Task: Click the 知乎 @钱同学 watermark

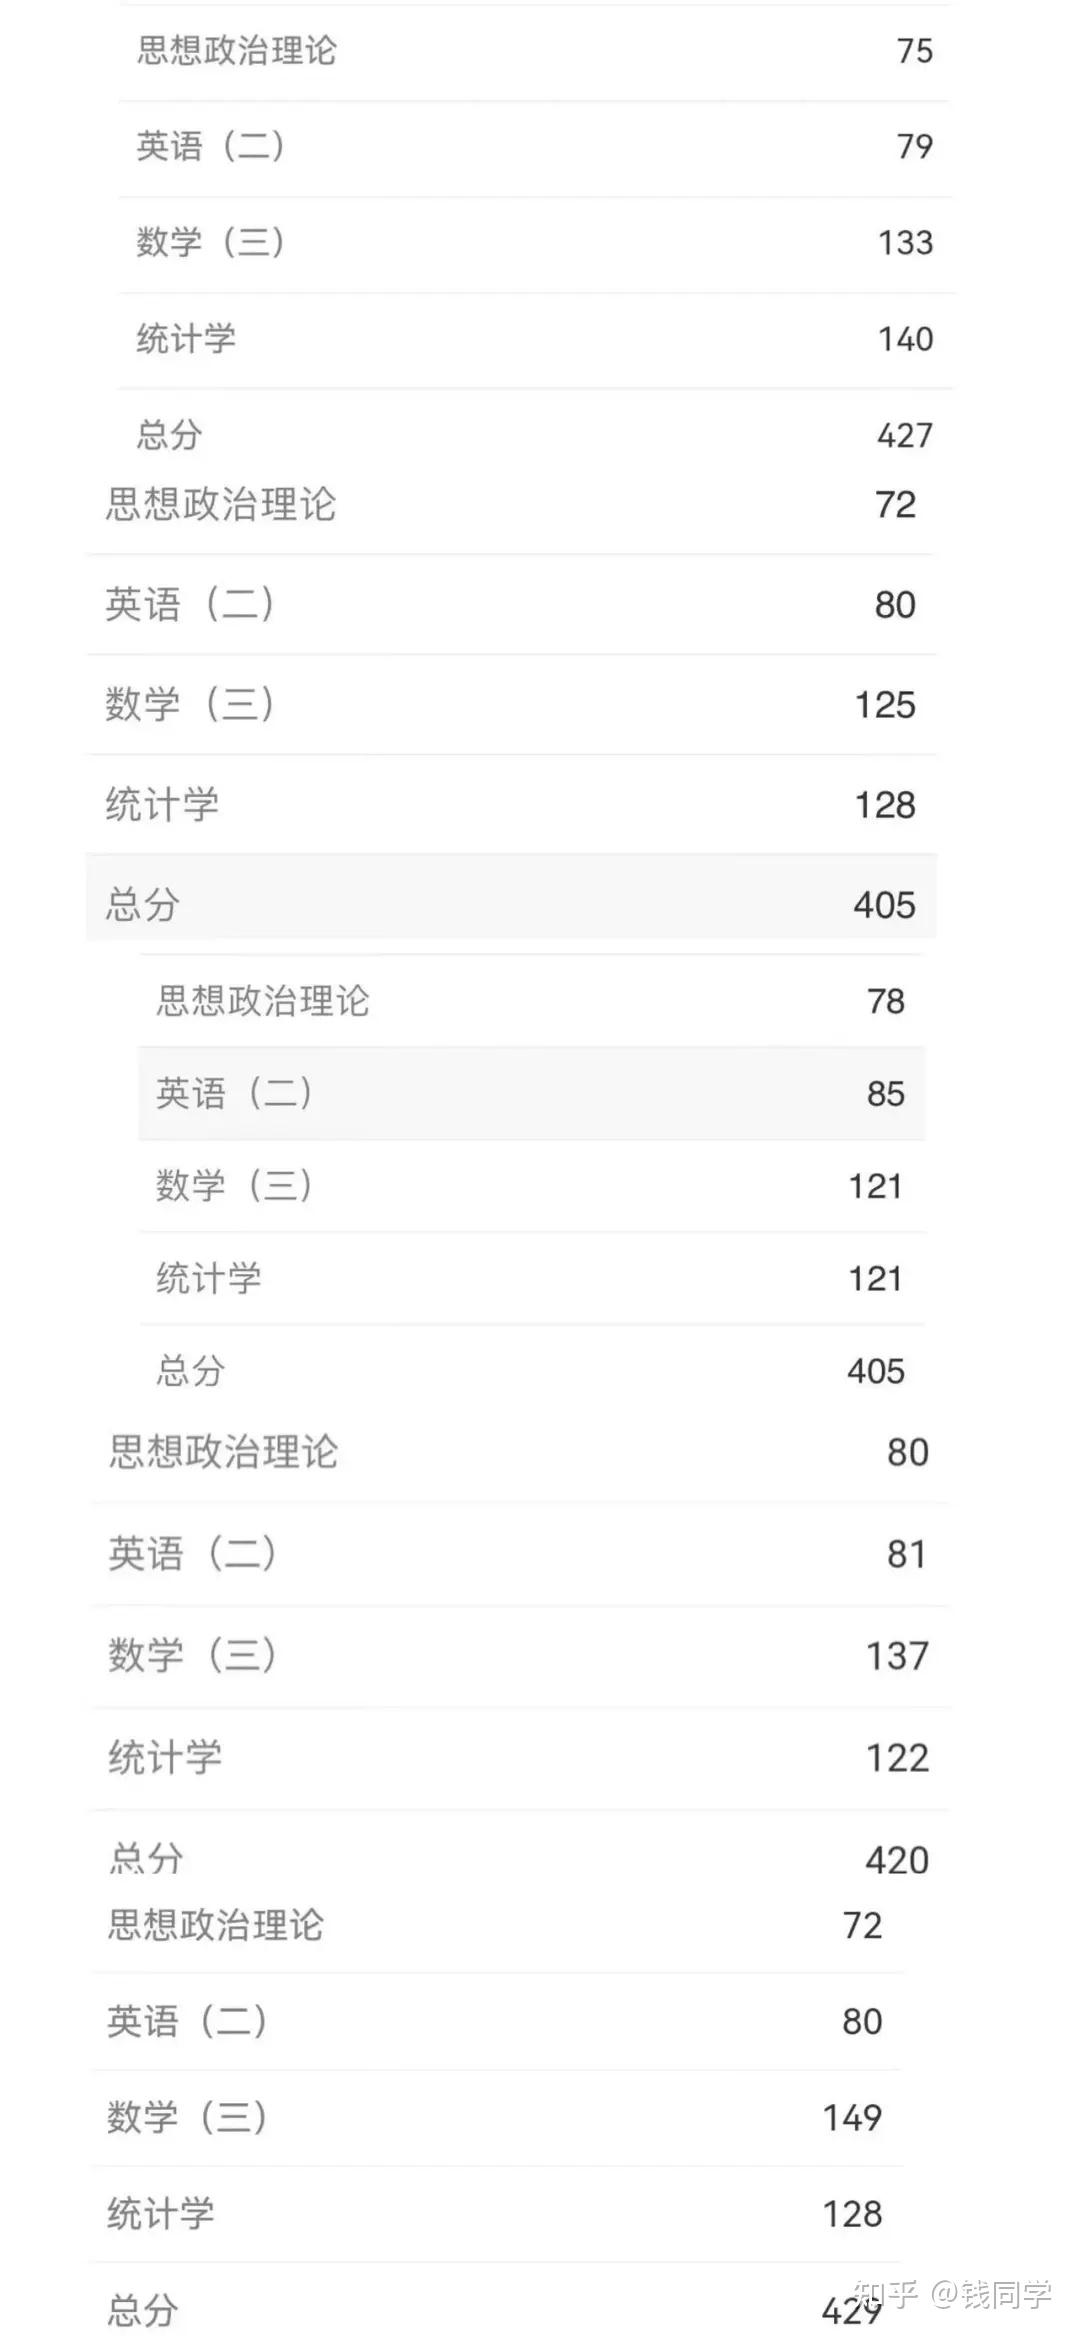Action: [x=952, y=2293]
